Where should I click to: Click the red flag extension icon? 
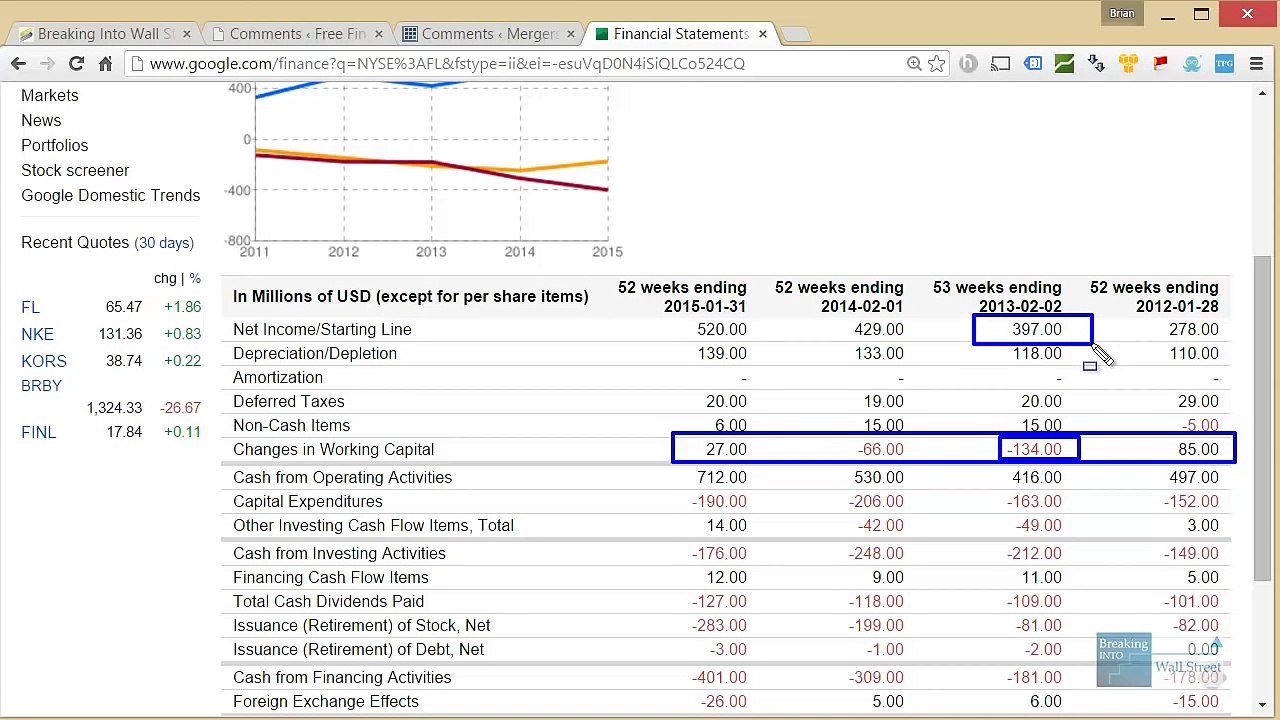[x=1160, y=64]
